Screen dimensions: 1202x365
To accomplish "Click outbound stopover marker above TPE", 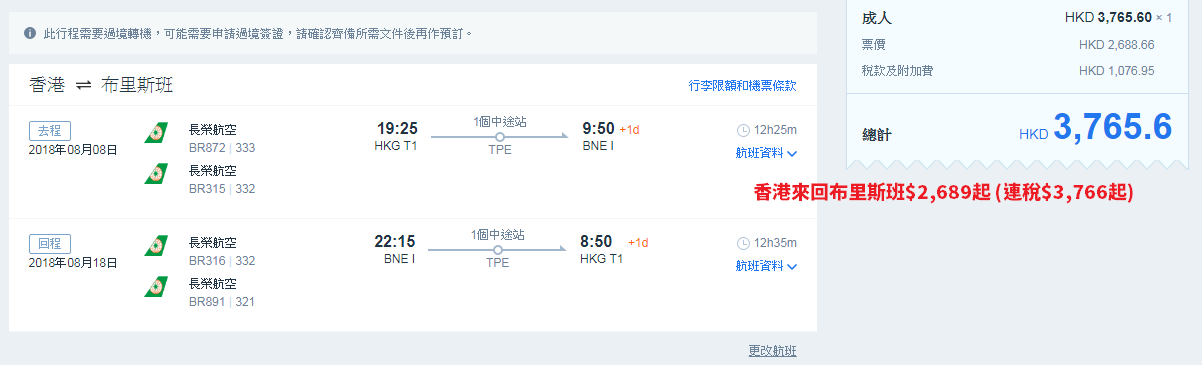I will click(x=500, y=137).
